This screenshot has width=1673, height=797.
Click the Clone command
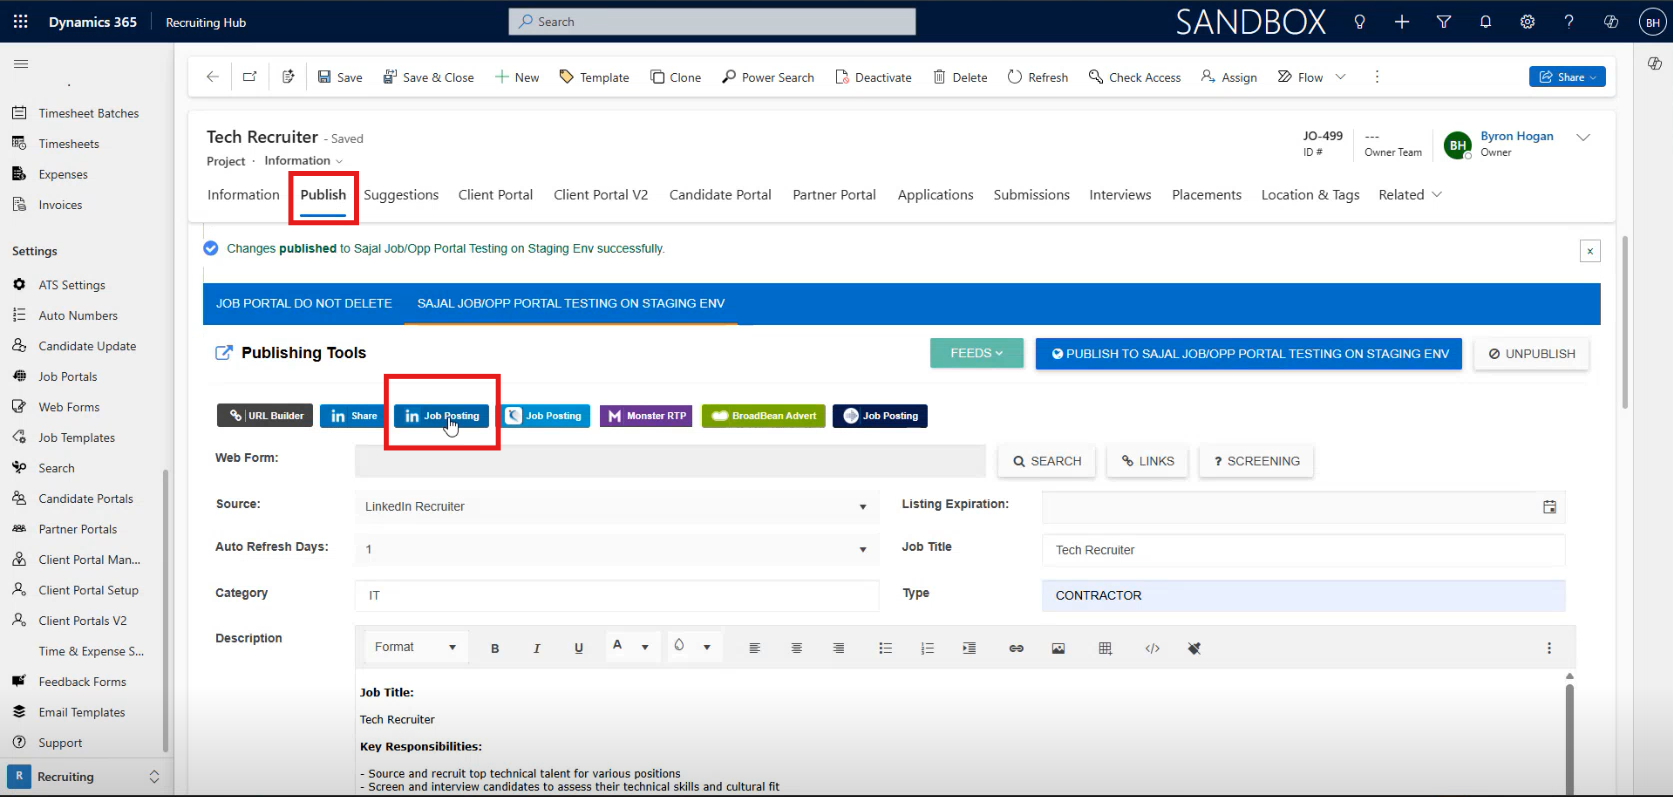click(x=676, y=77)
